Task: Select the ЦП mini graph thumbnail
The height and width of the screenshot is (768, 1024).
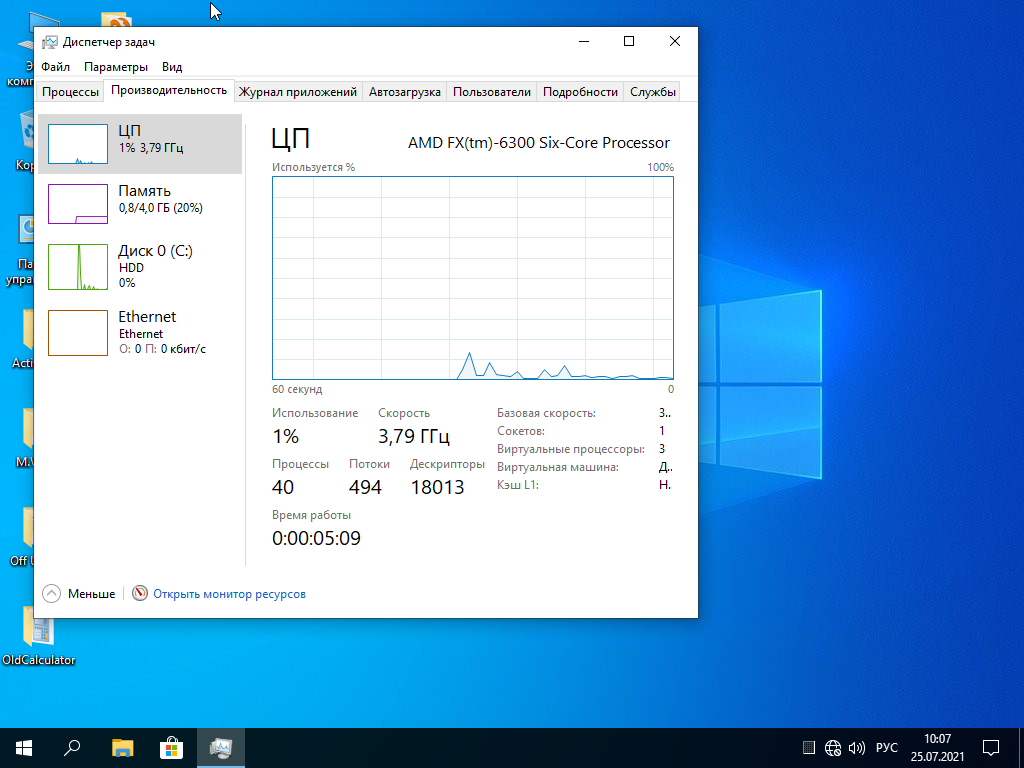Action: (x=78, y=144)
